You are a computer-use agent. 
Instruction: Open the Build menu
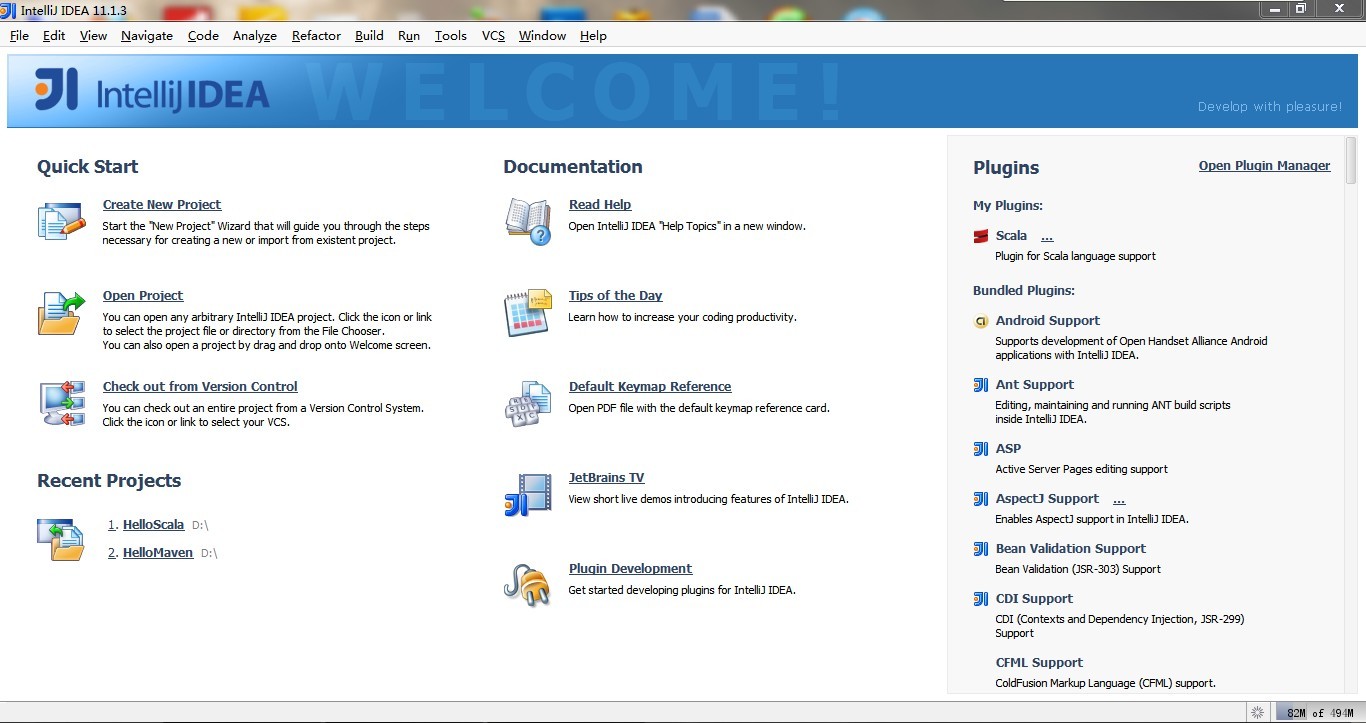369,36
